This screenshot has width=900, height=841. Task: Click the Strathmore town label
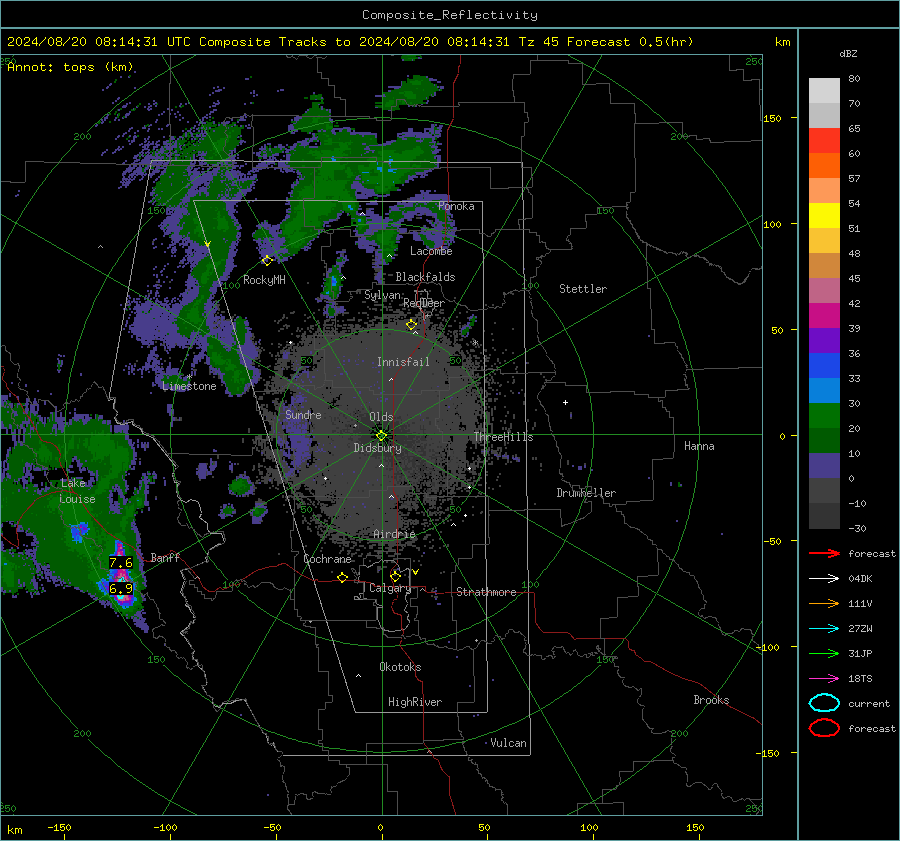click(x=486, y=592)
